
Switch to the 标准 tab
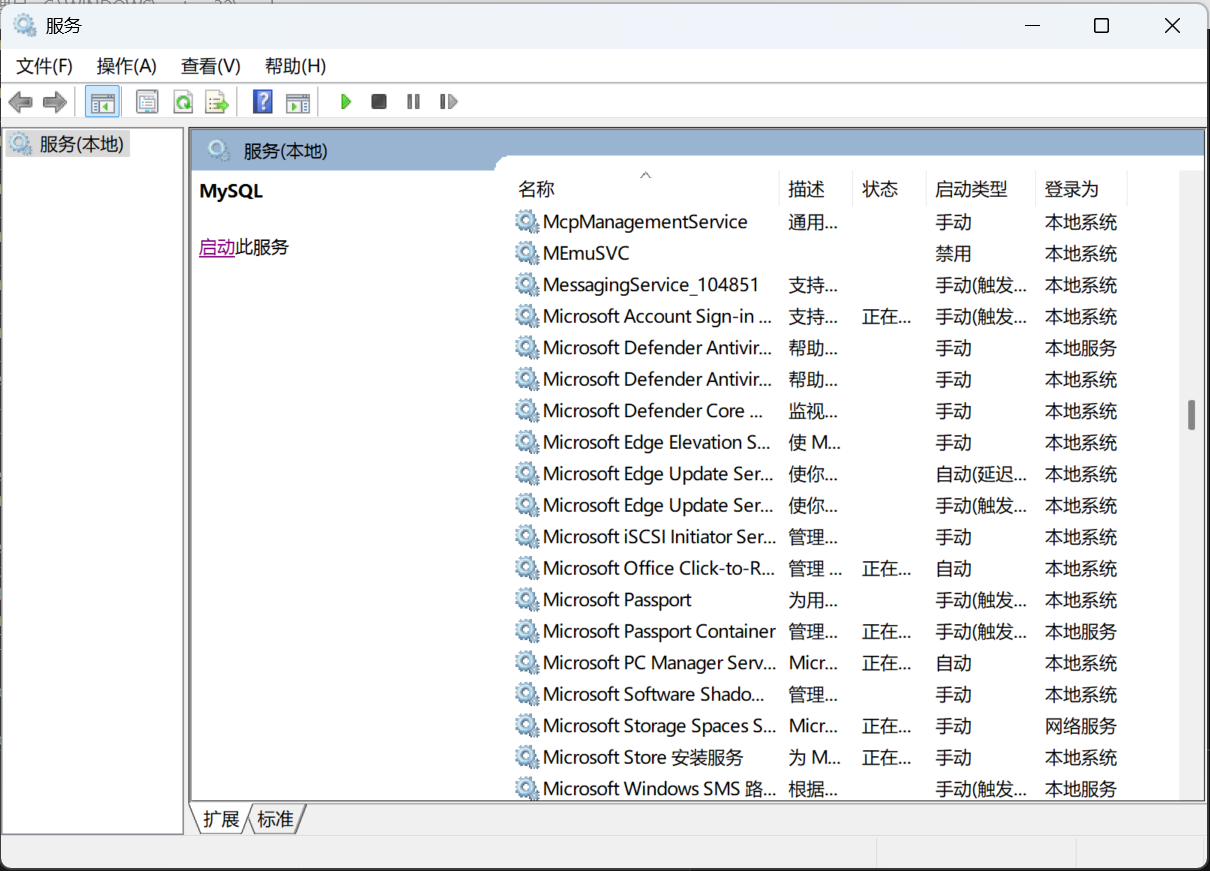[276, 820]
